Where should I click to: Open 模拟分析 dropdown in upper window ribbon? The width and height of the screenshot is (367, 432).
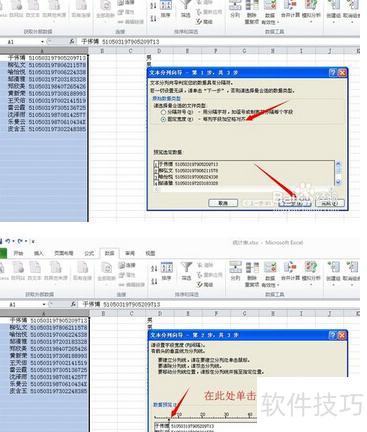[x=311, y=11]
